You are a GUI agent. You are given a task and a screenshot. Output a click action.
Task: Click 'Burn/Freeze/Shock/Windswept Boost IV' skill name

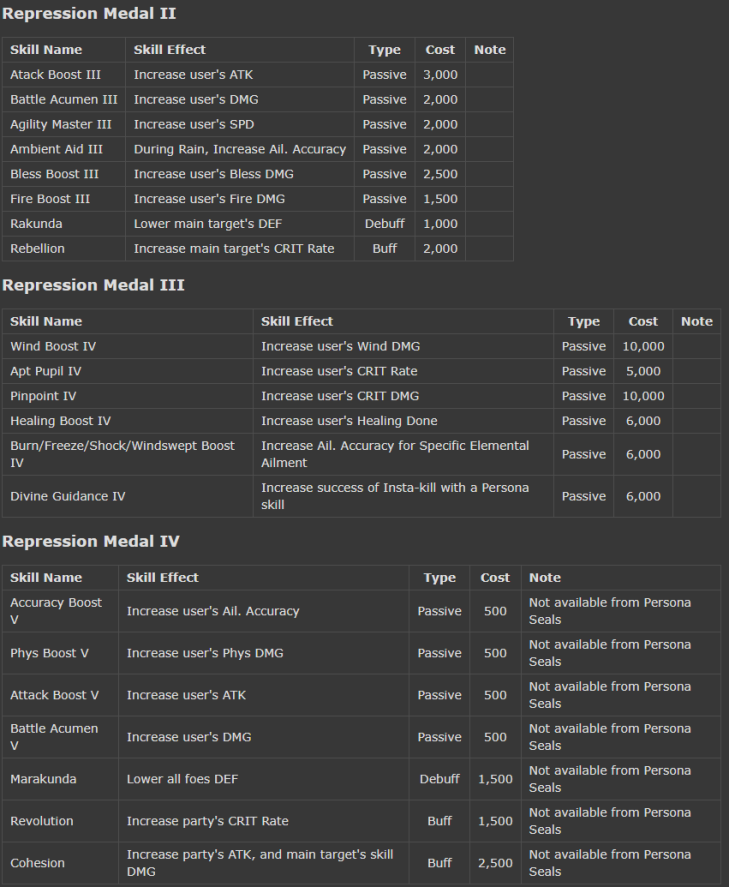pos(122,454)
